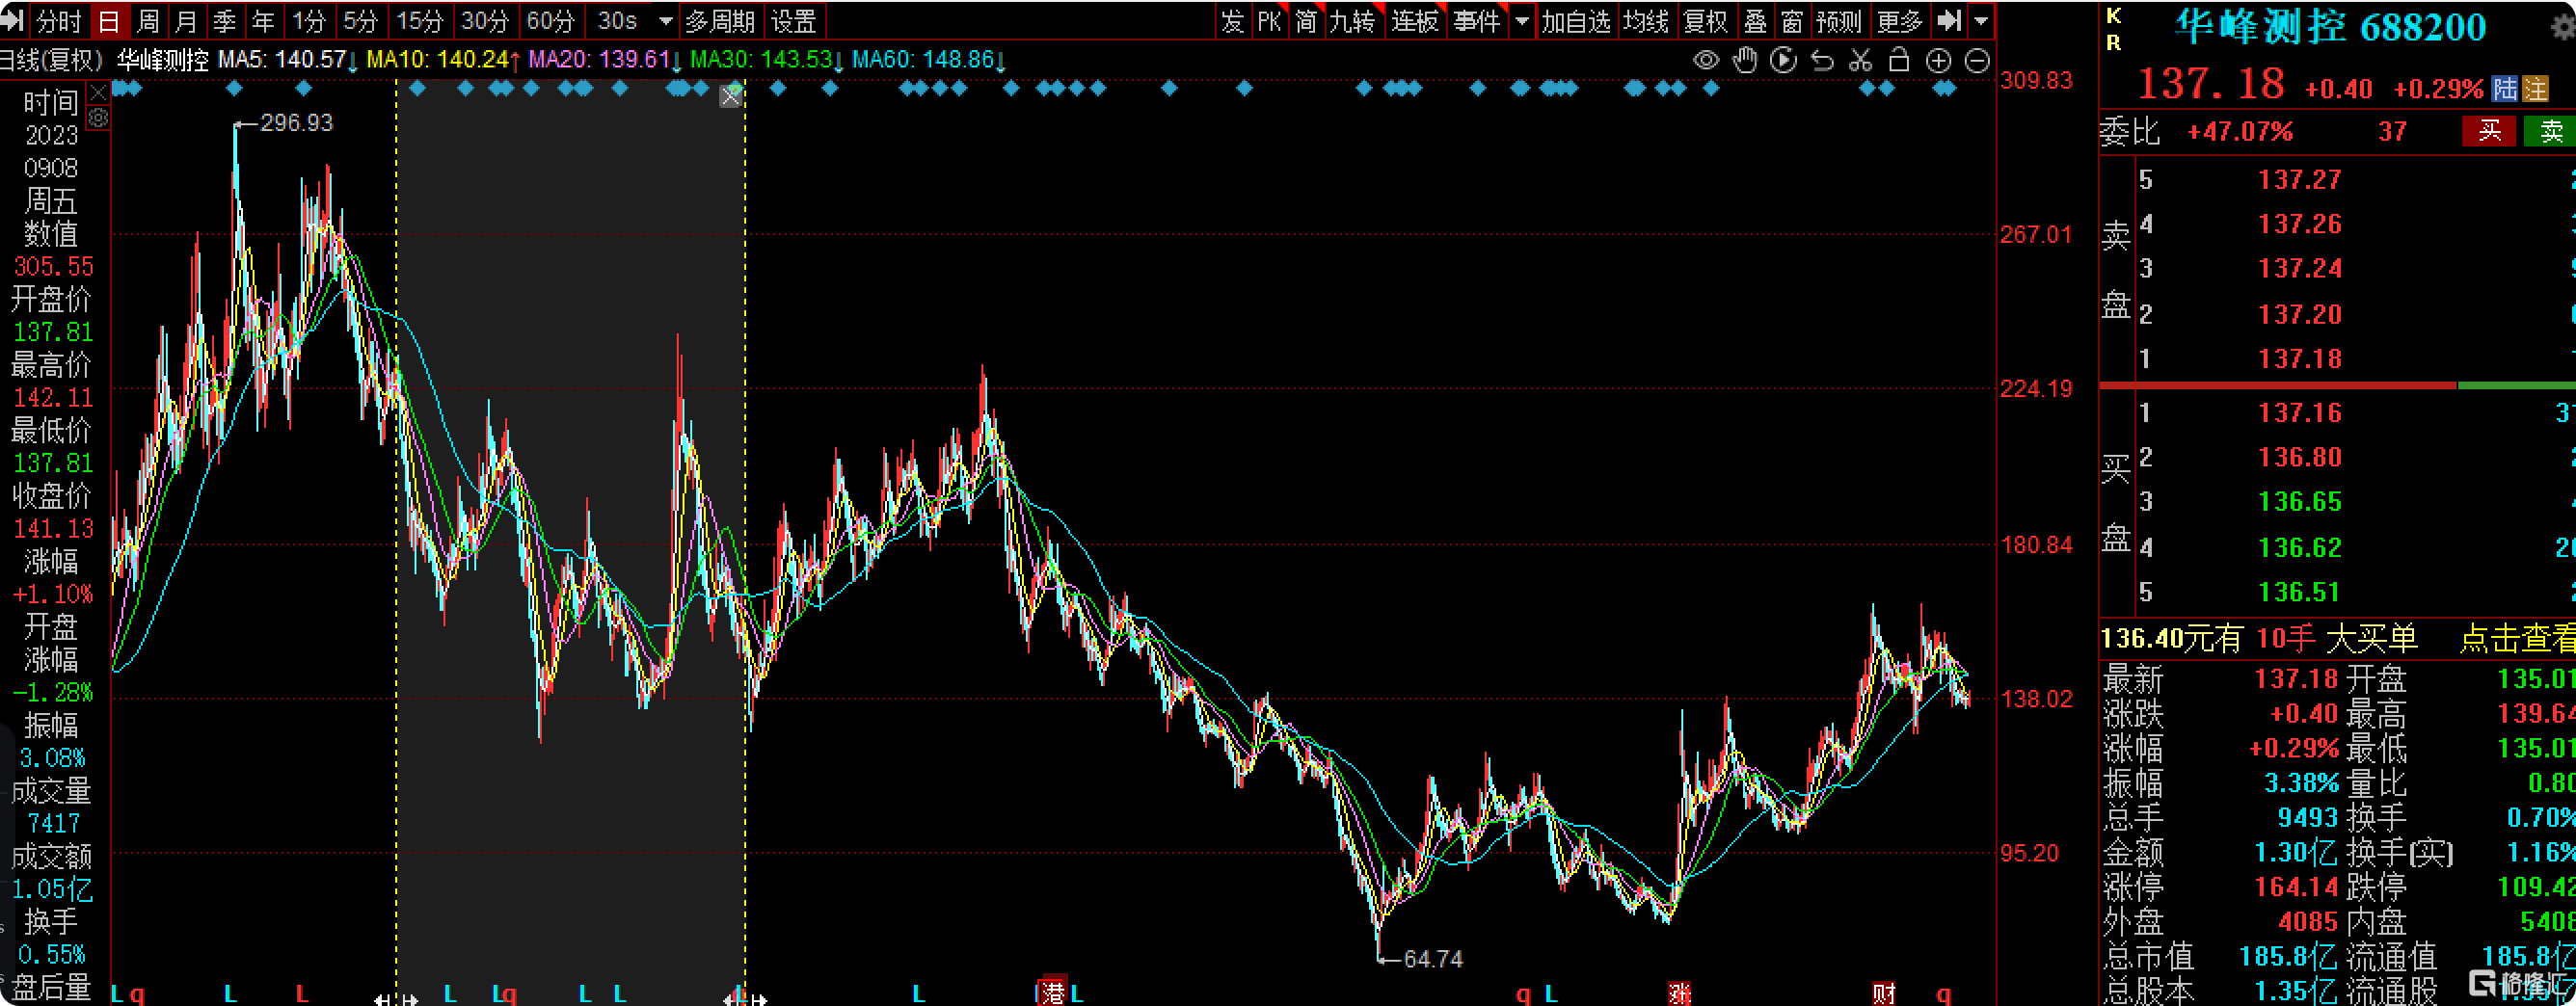Open the dropdown arrow at toolbar end
The width and height of the screenshot is (2576, 1006).
pyautogui.click(x=1981, y=21)
